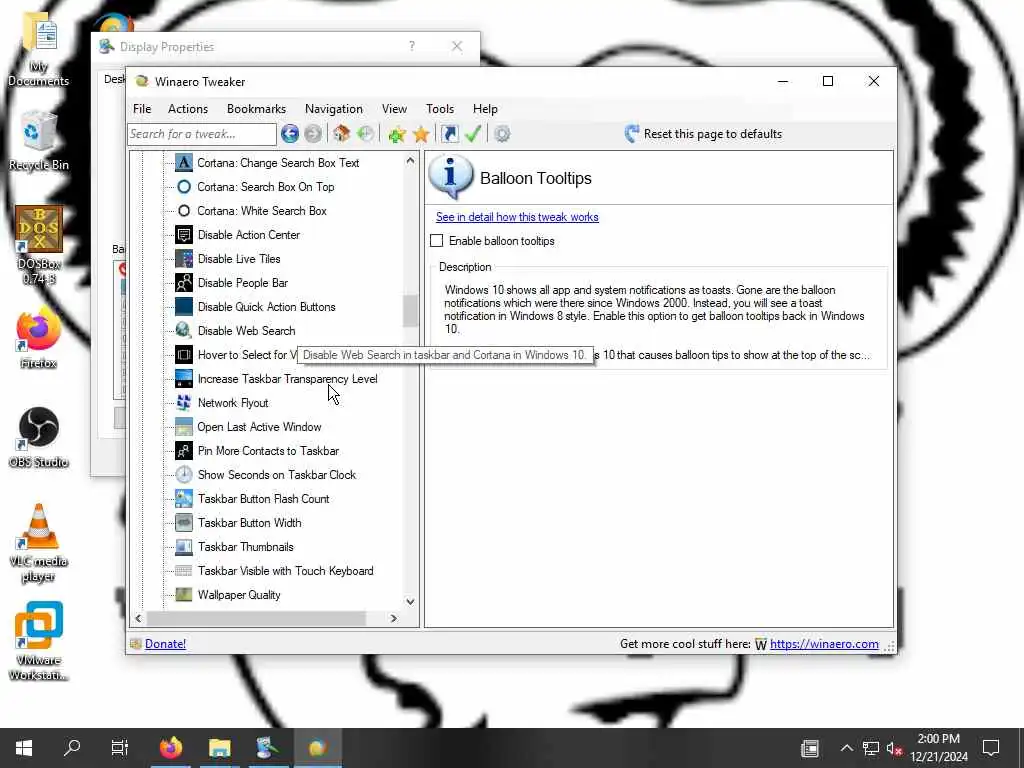Click the tree vertical scrollbar thumb
This screenshot has height=768, width=1024.
(x=410, y=311)
